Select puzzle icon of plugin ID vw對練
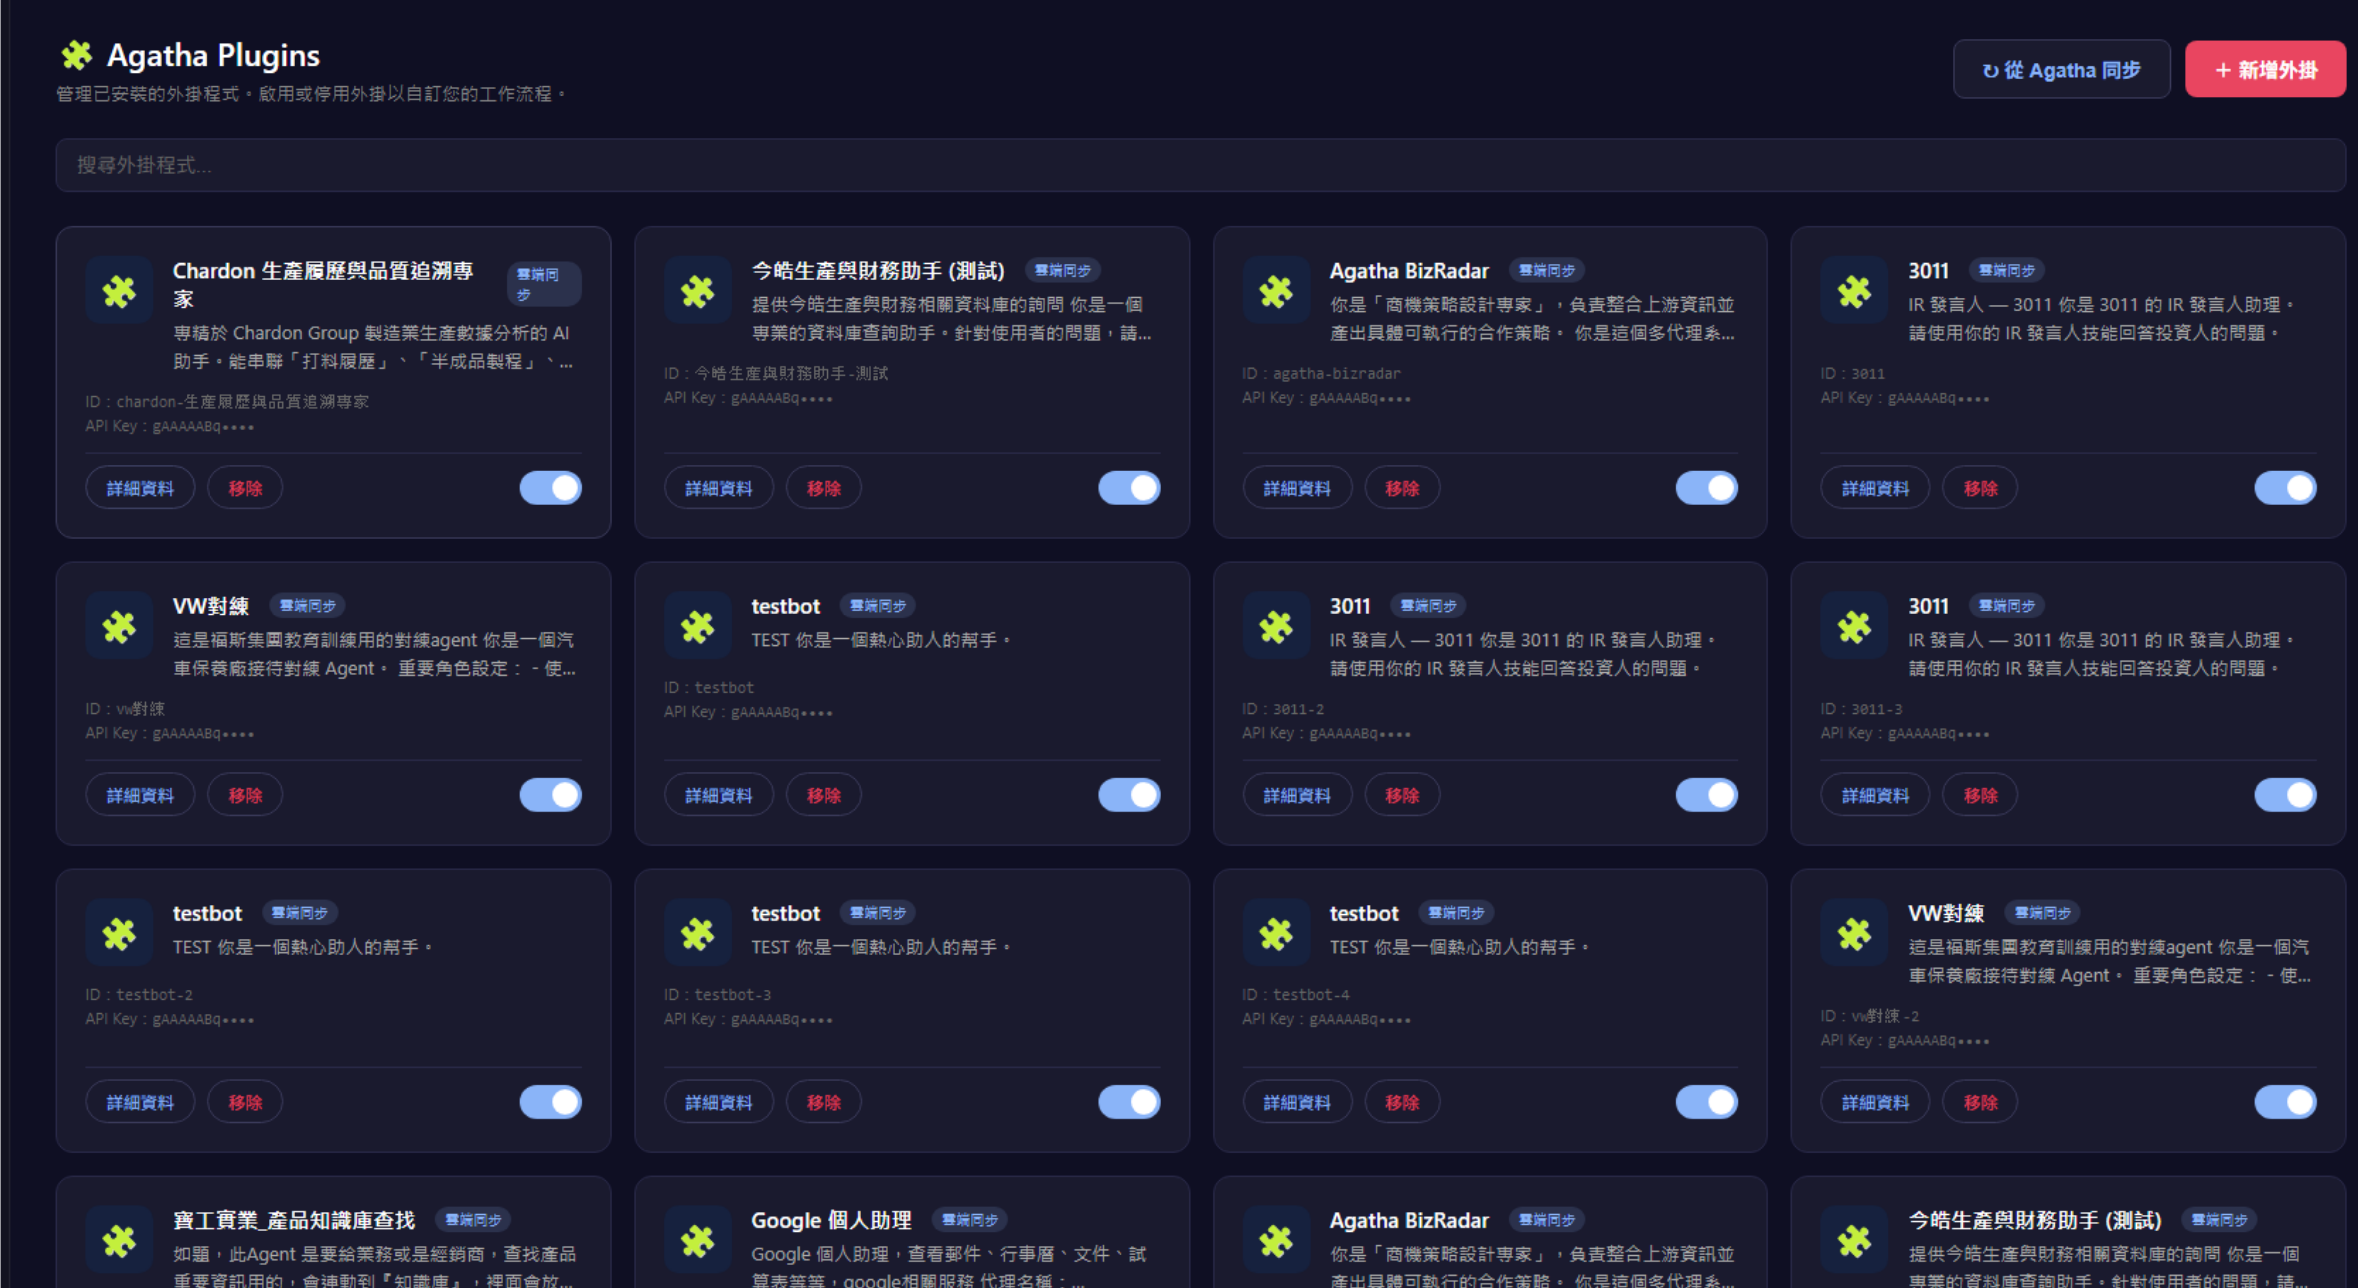This screenshot has height=1288, width=2358. point(119,626)
